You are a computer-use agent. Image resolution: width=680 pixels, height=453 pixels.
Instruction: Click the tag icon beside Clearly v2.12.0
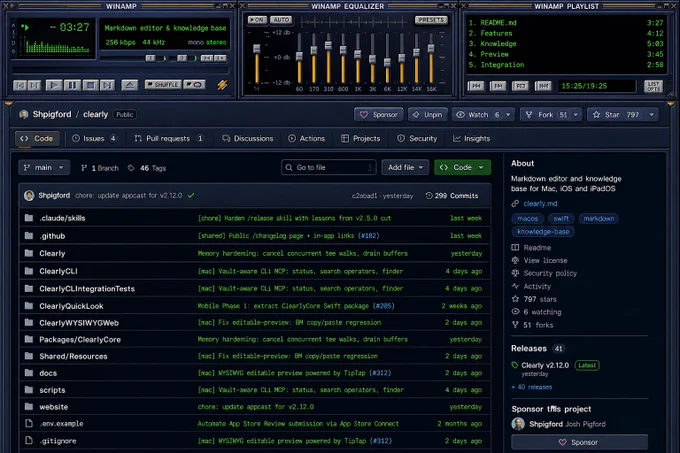(515, 365)
